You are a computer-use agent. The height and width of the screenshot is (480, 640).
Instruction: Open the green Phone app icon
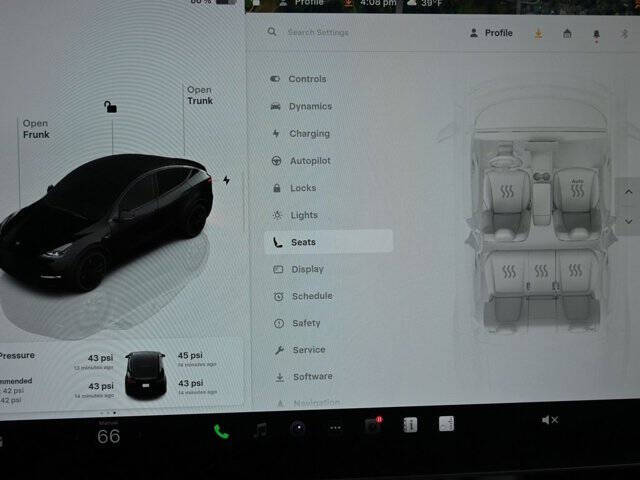click(221, 431)
